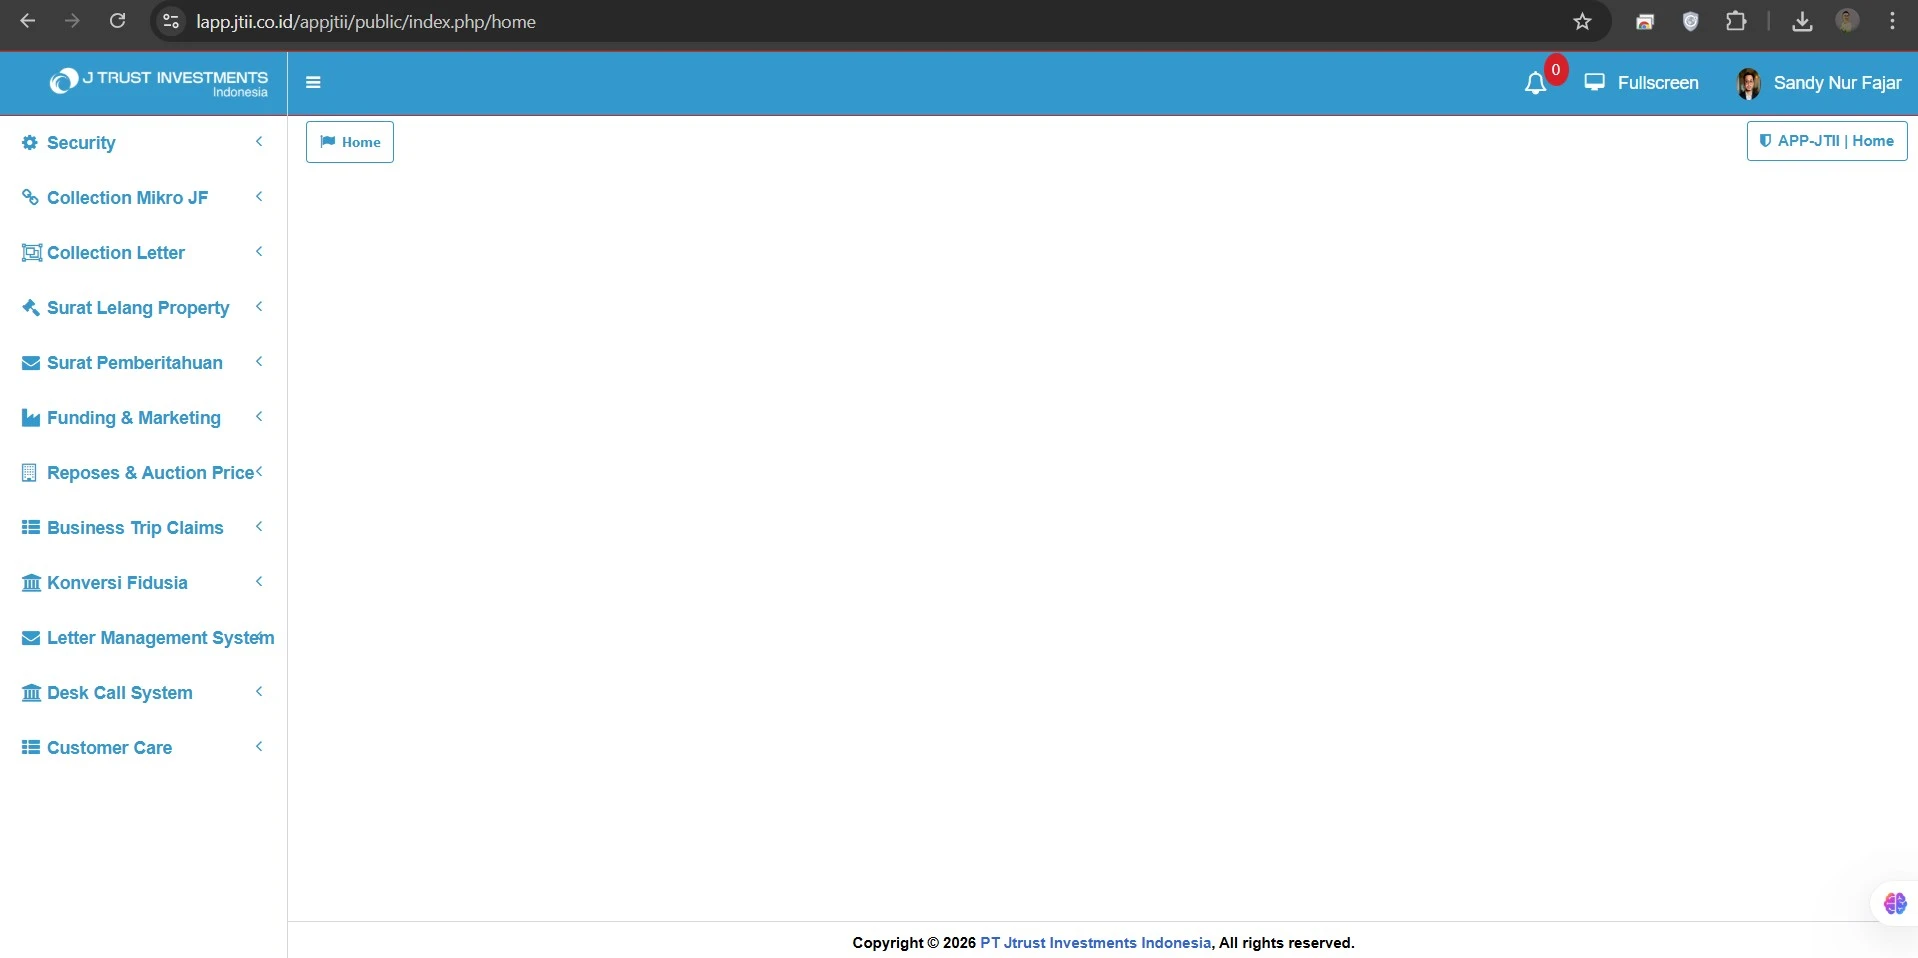Image resolution: width=1918 pixels, height=958 pixels.
Task: Click the floating brain assistant icon
Action: pos(1895,904)
